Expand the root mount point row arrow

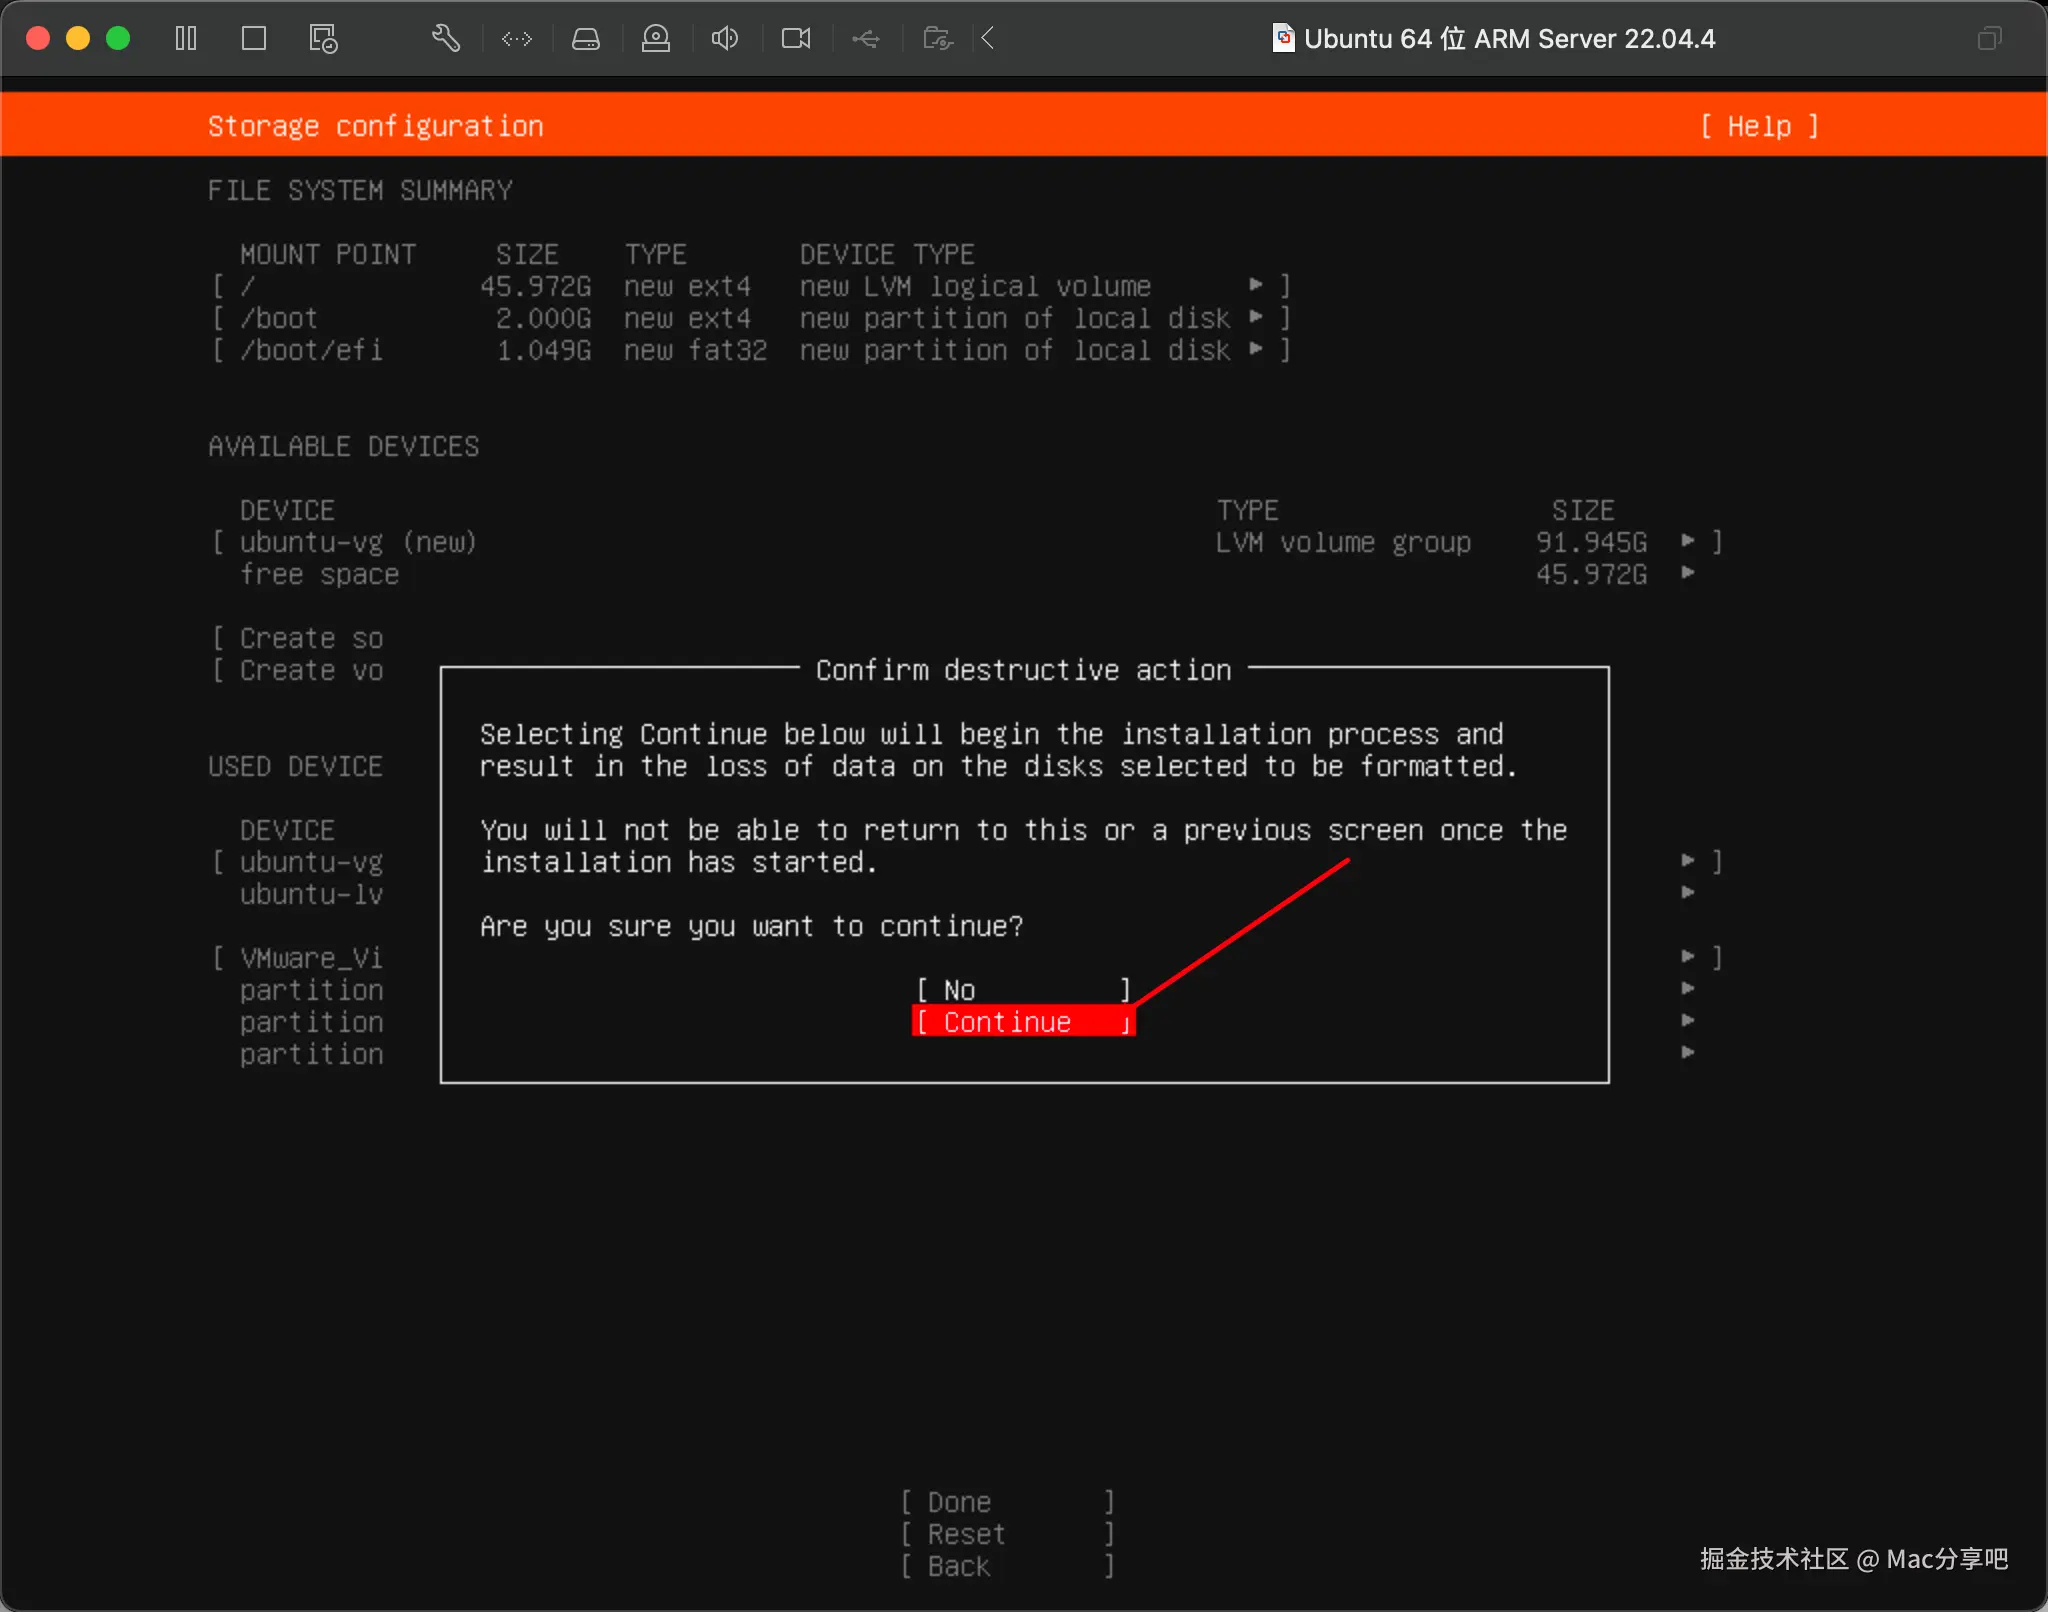[x=1256, y=286]
